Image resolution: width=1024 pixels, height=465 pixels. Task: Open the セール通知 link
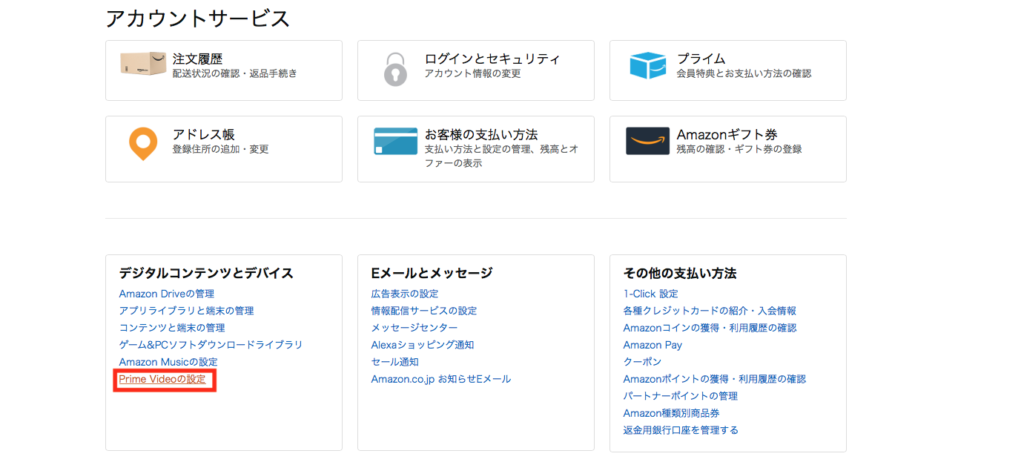pos(395,362)
